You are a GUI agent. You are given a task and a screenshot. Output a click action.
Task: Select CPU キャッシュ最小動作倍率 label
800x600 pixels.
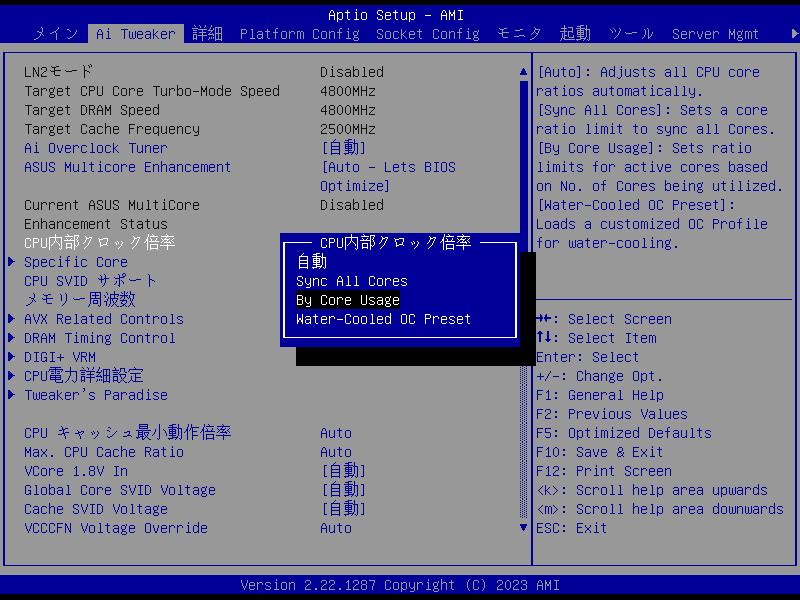tap(128, 433)
